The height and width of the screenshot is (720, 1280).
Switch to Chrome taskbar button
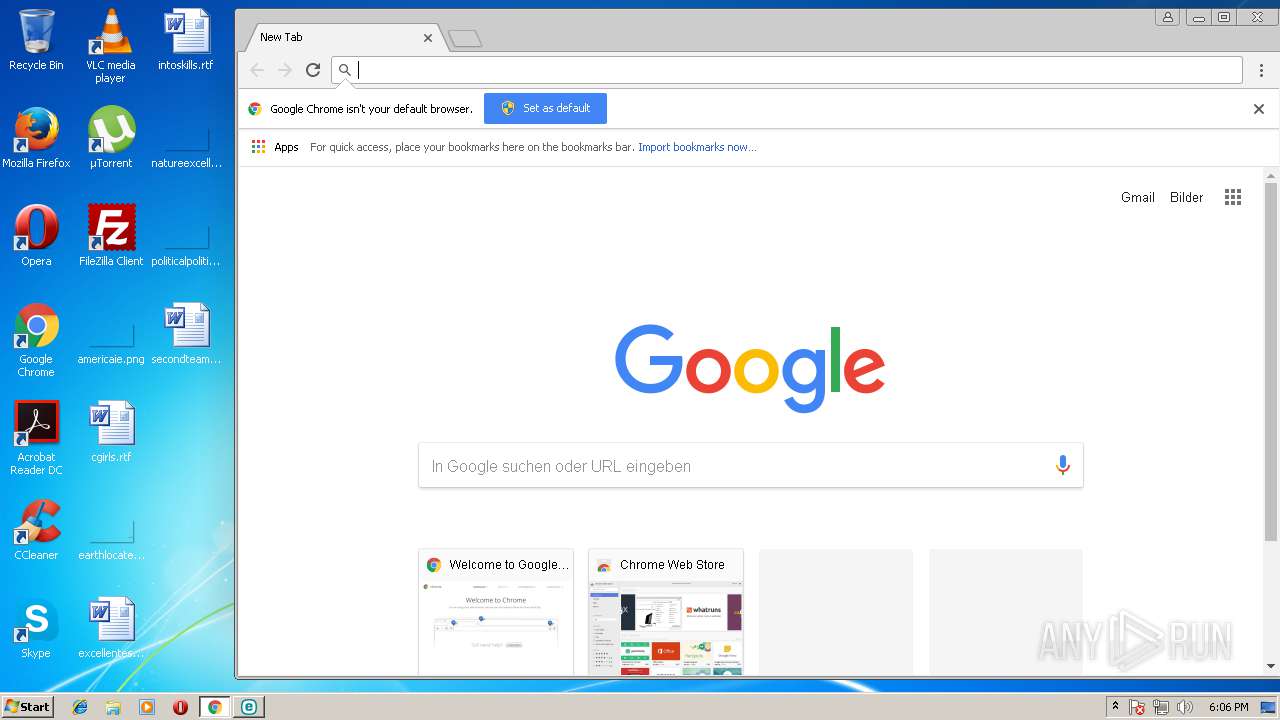click(x=214, y=707)
